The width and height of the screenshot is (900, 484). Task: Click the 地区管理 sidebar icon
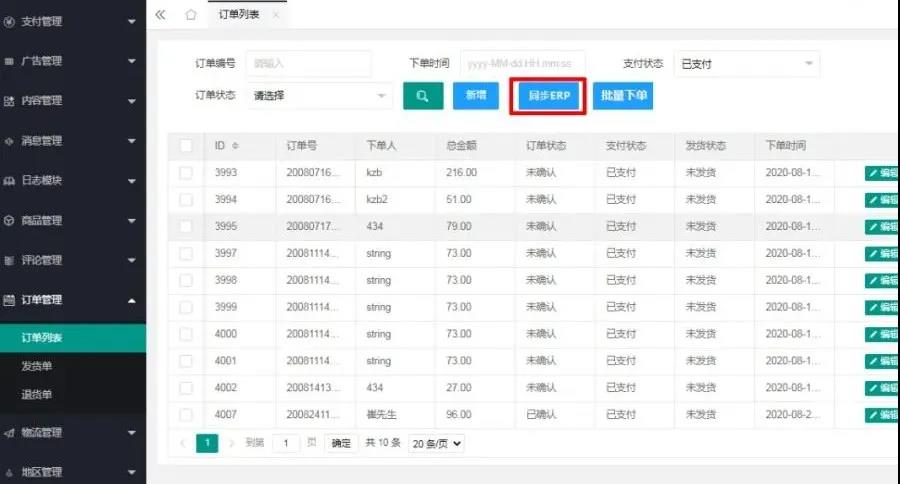[9, 473]
